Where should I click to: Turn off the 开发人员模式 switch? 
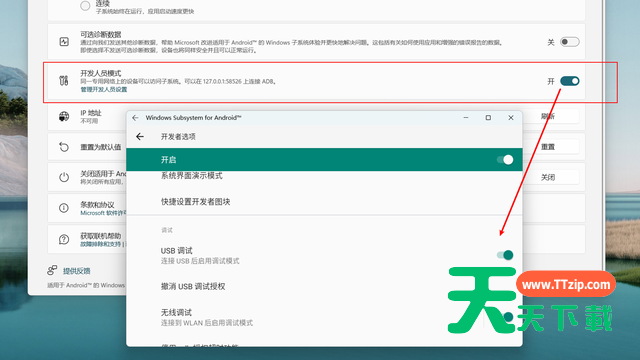coord(569,81)
